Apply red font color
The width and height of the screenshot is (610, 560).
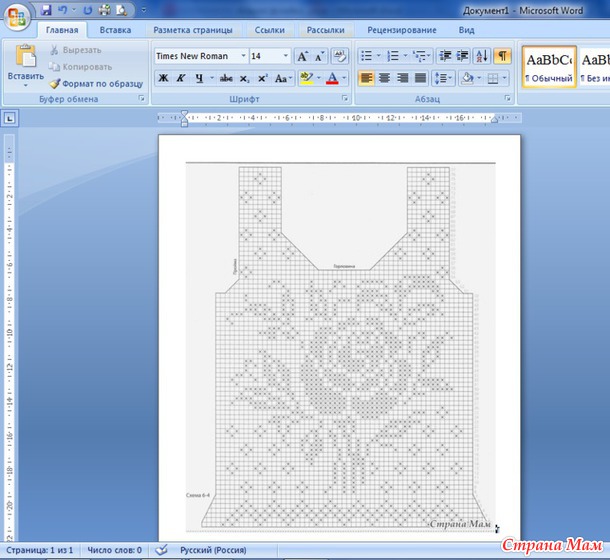(x=332, y=78)
